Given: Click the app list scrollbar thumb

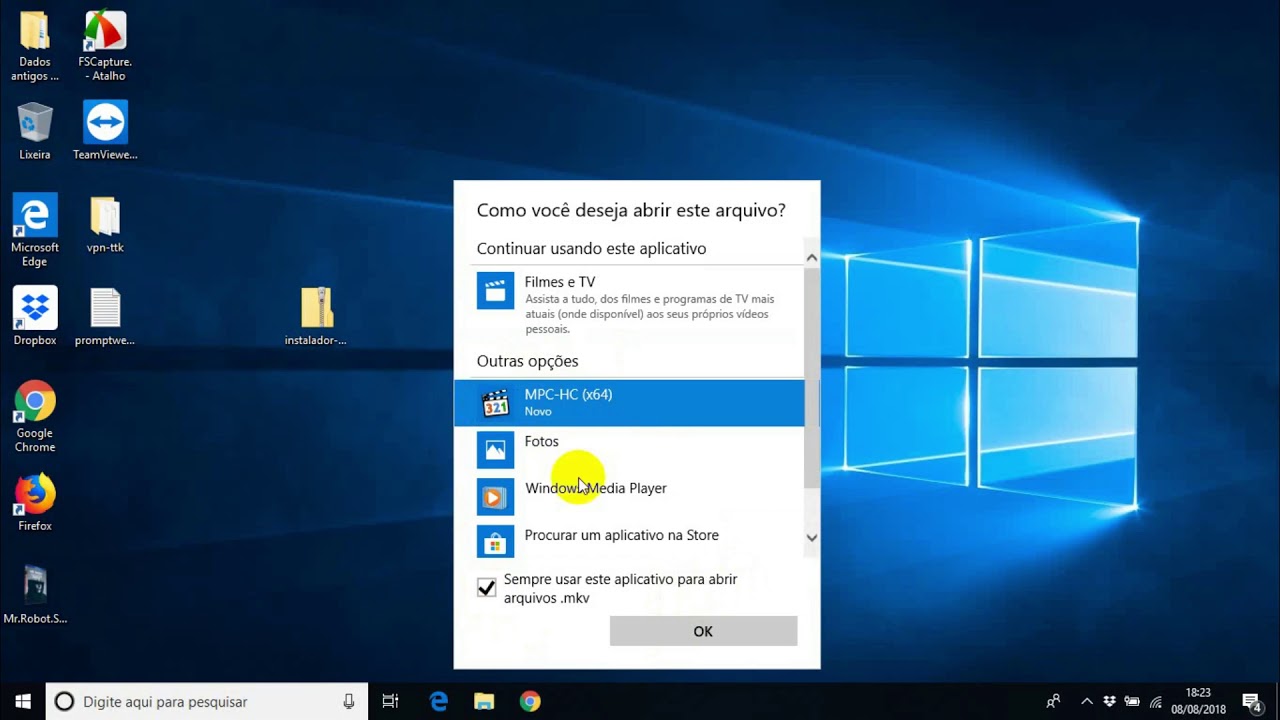Looking at the screenshot, I should pyautogui.click(x=812, y=378).
